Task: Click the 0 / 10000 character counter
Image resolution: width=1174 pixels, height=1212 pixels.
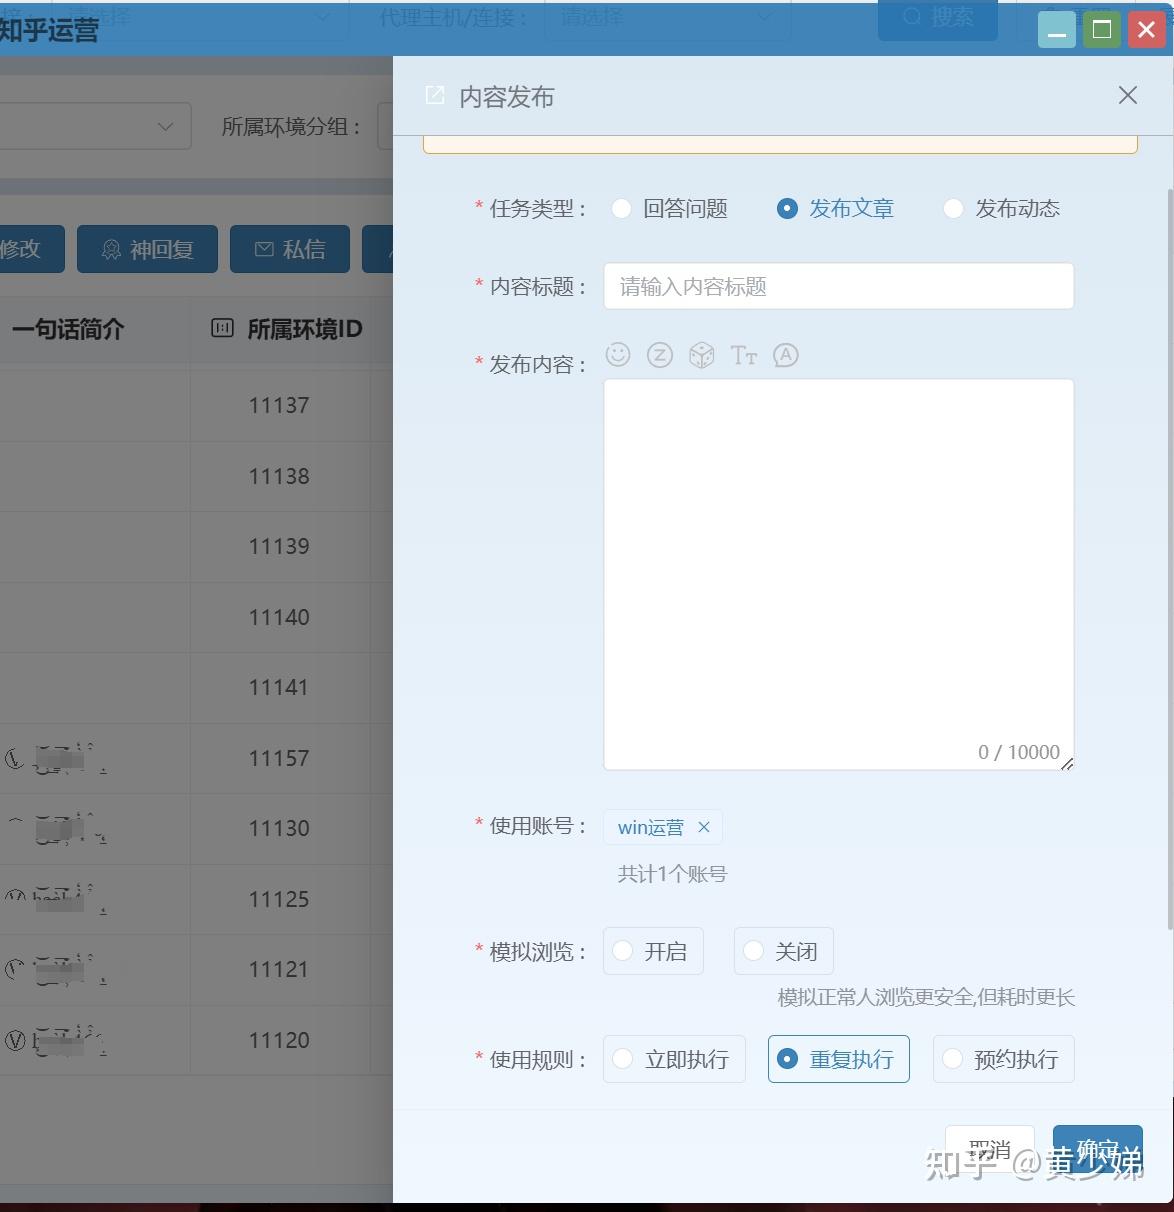Action: (1019, 752)
